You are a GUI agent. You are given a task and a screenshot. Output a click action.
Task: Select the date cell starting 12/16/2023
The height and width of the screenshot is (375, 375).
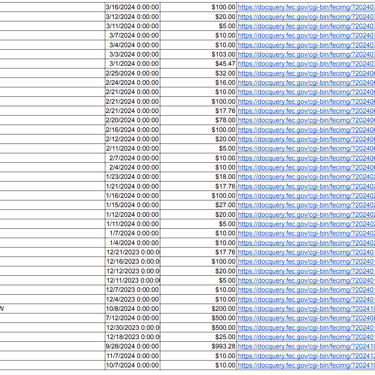(x=133, y=261)
